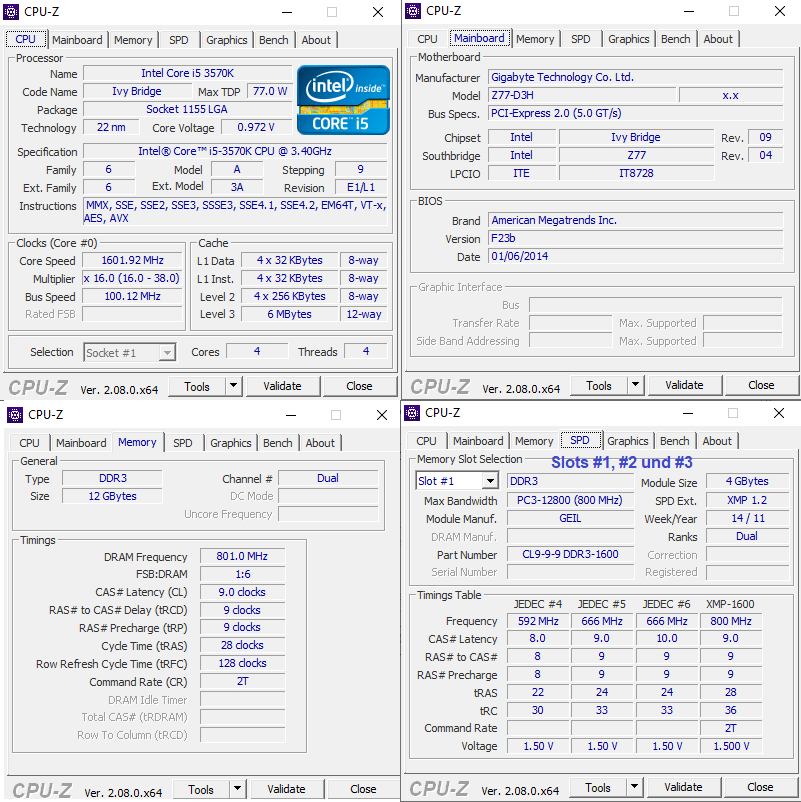Switch to About tab in Memory window
The height and width of the screenshot is (802, 801).
click(x=320, y=443)
